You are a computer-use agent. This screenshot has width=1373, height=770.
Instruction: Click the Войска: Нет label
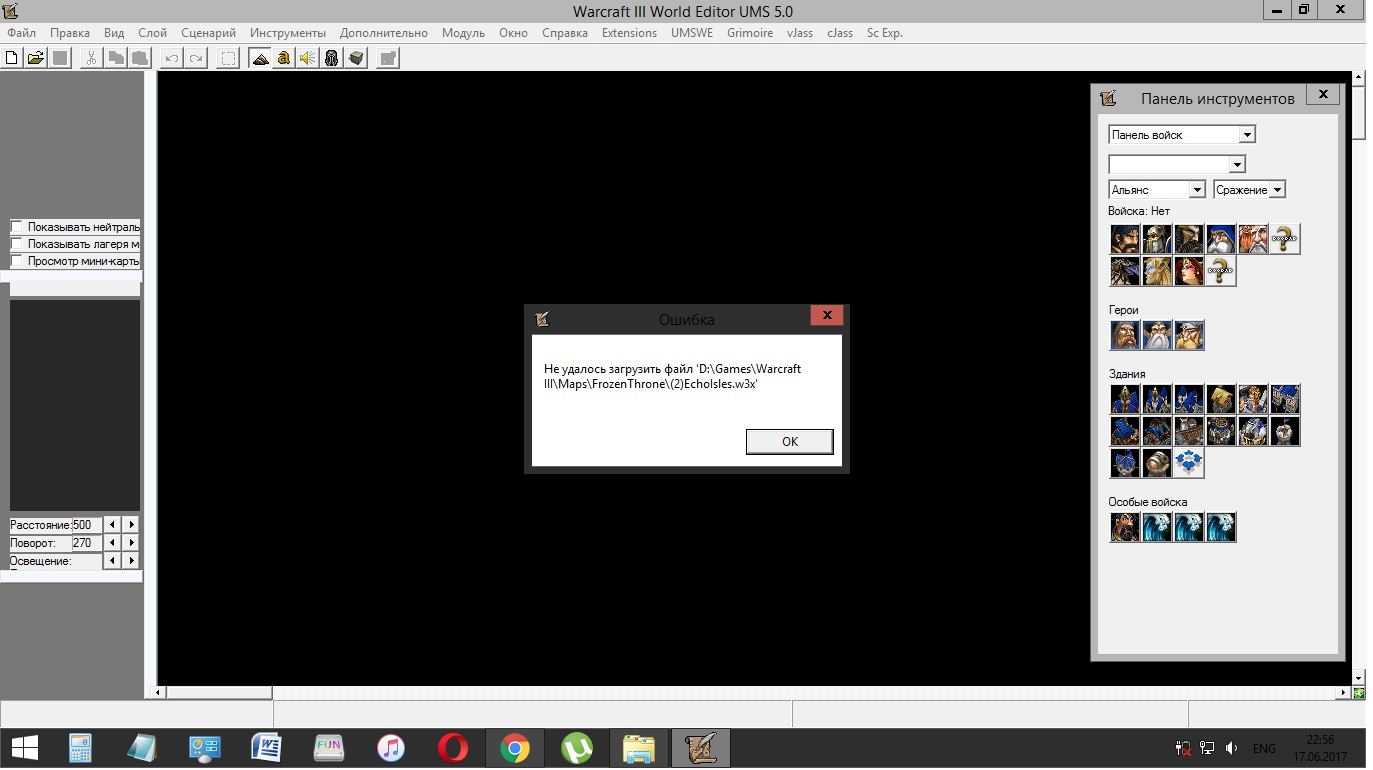(x=1139, y=211)
